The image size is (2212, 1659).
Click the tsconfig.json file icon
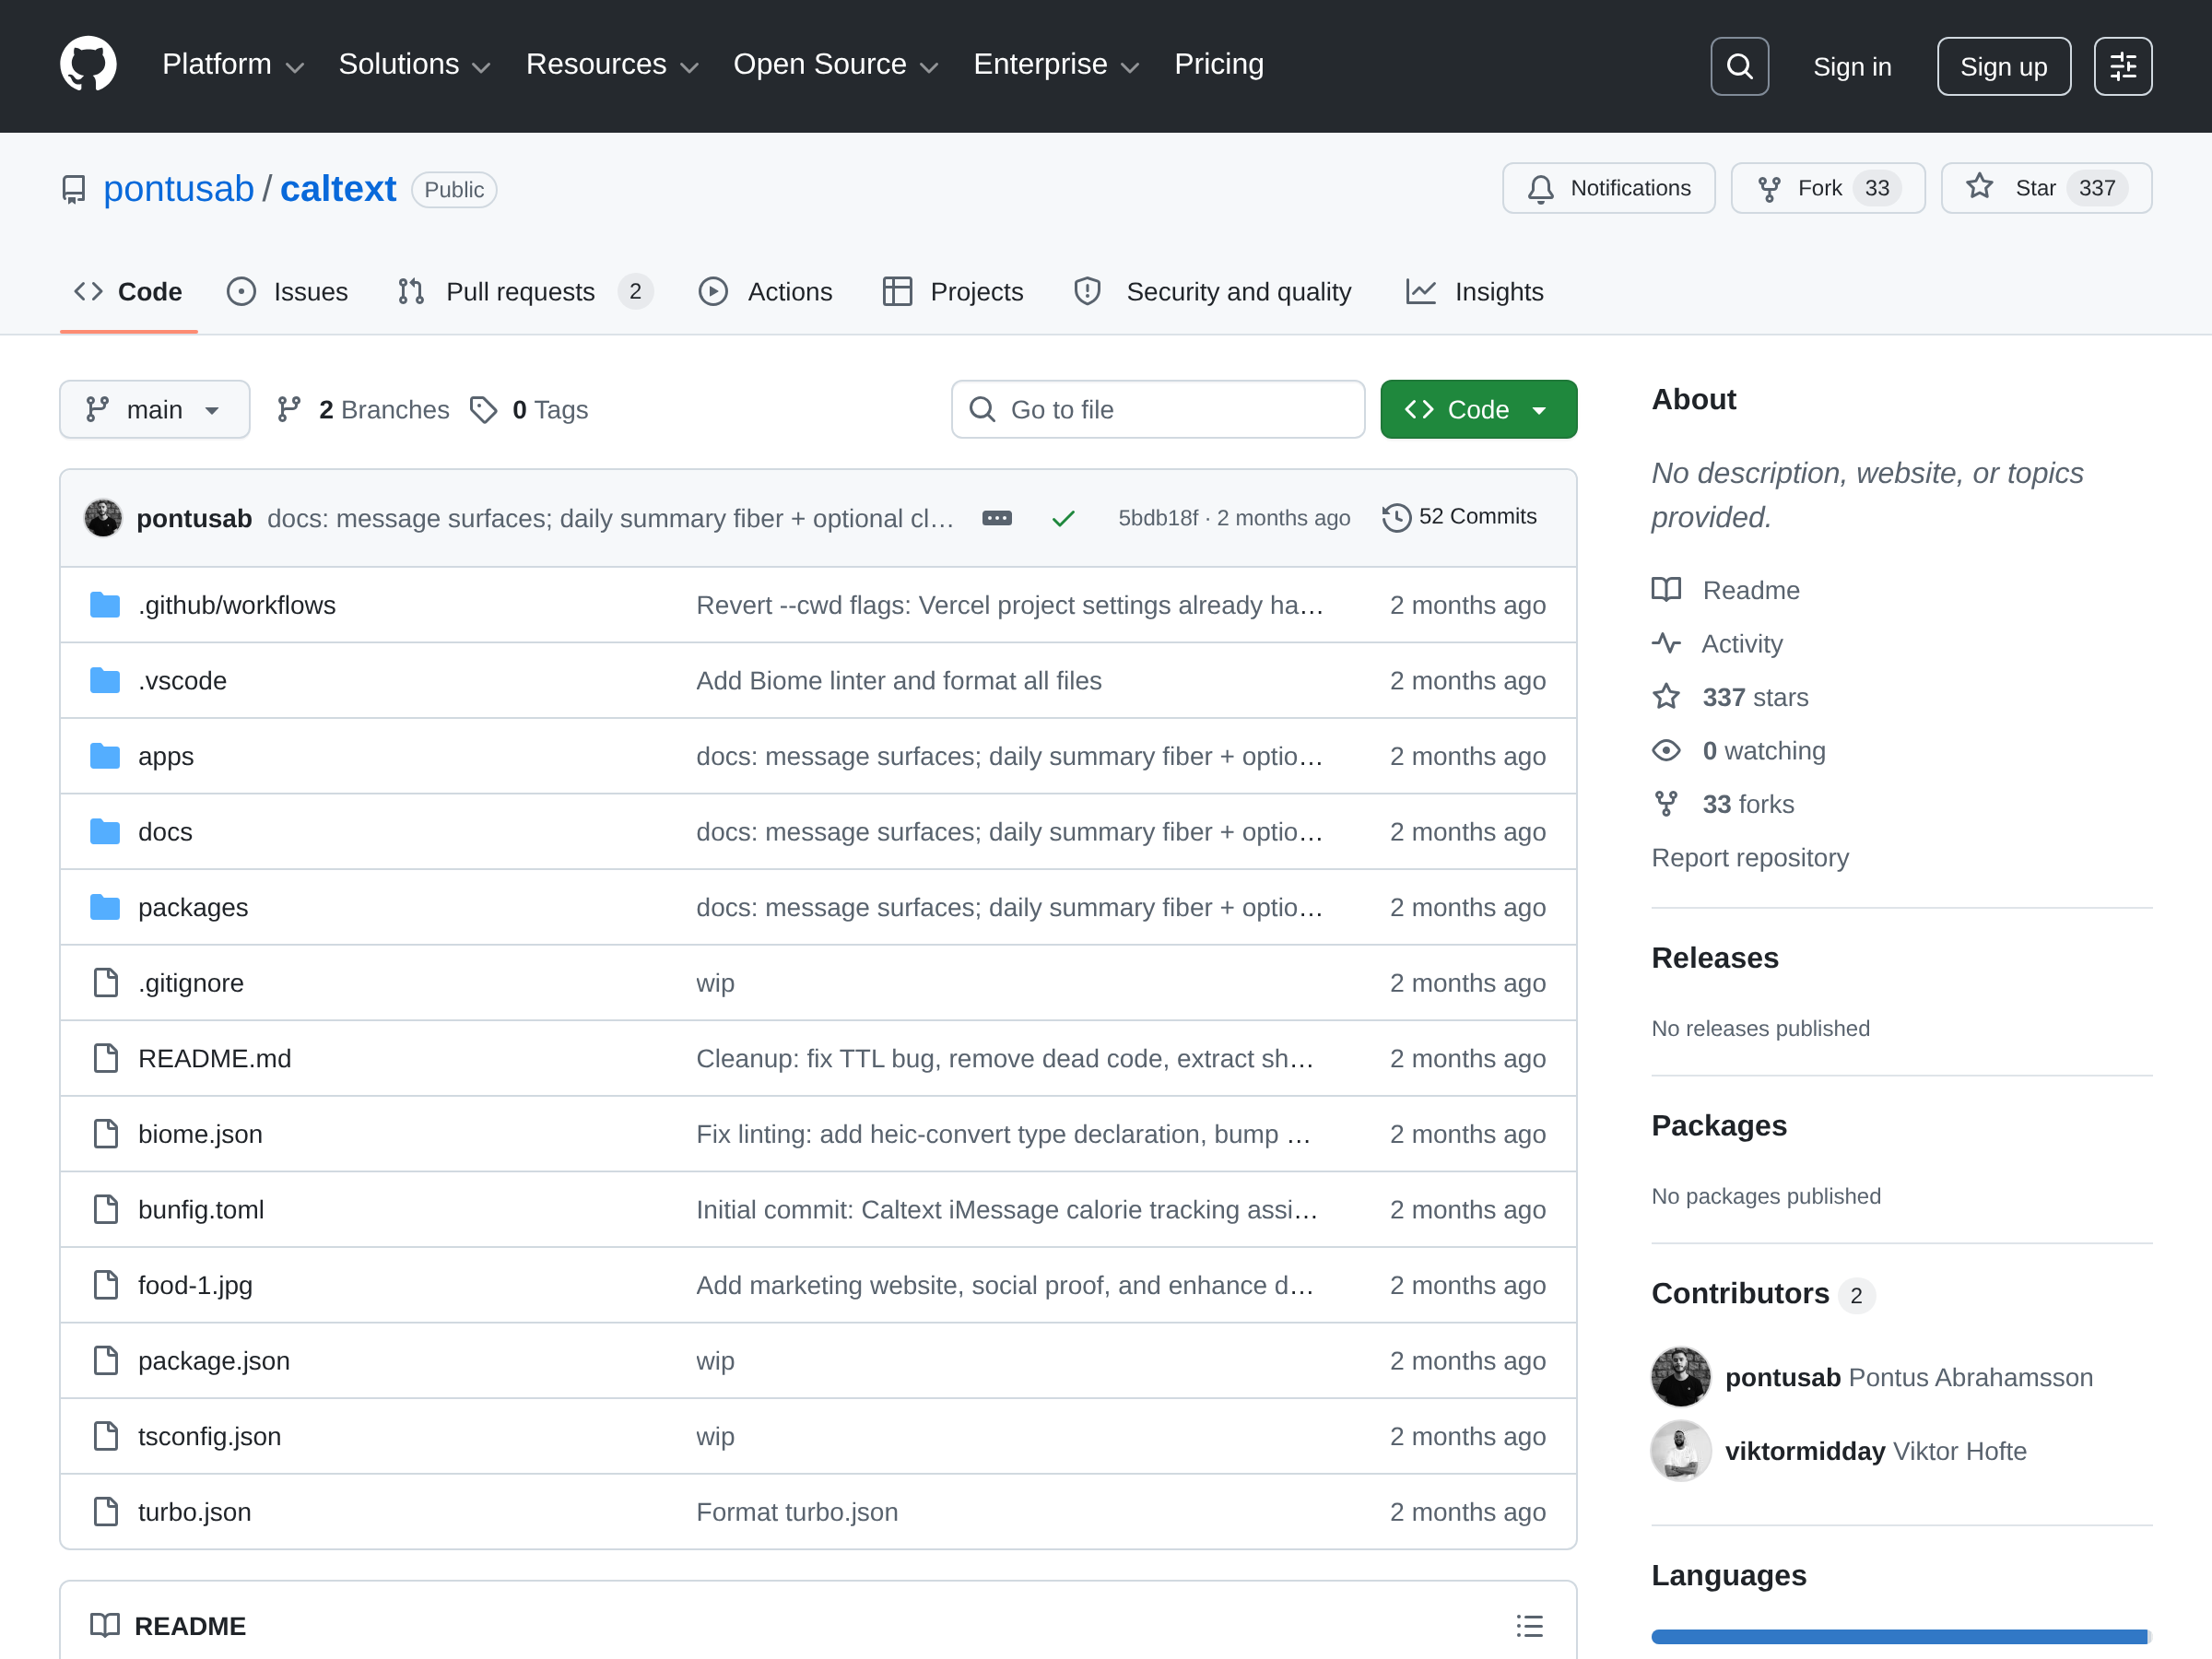105,1436
